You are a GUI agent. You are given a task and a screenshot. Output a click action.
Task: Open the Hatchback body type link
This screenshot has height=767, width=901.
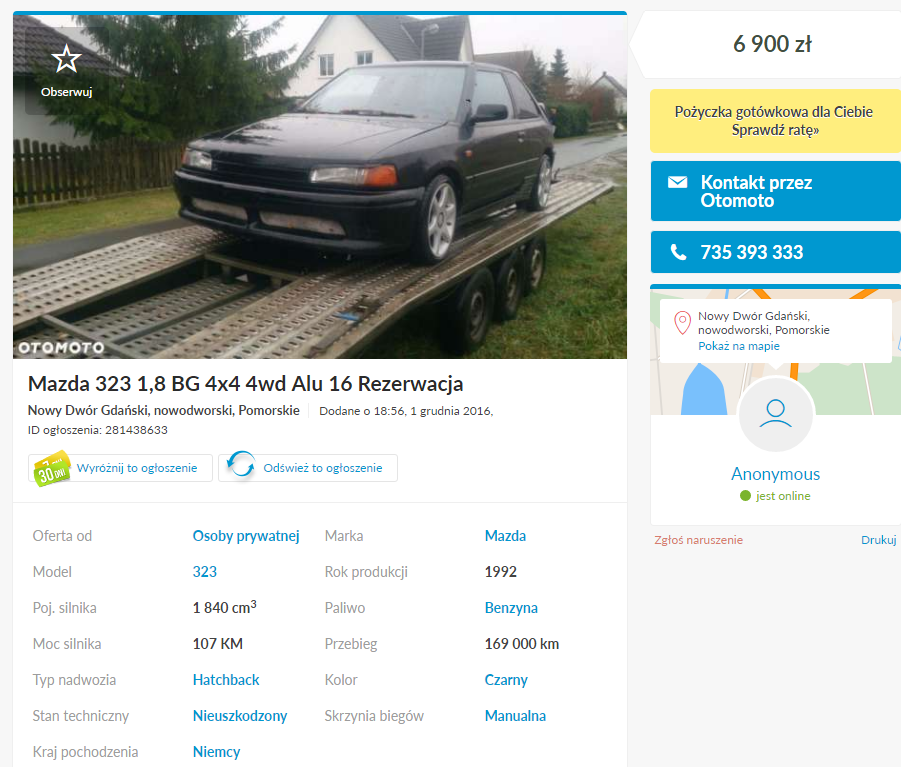click(226, 680)
